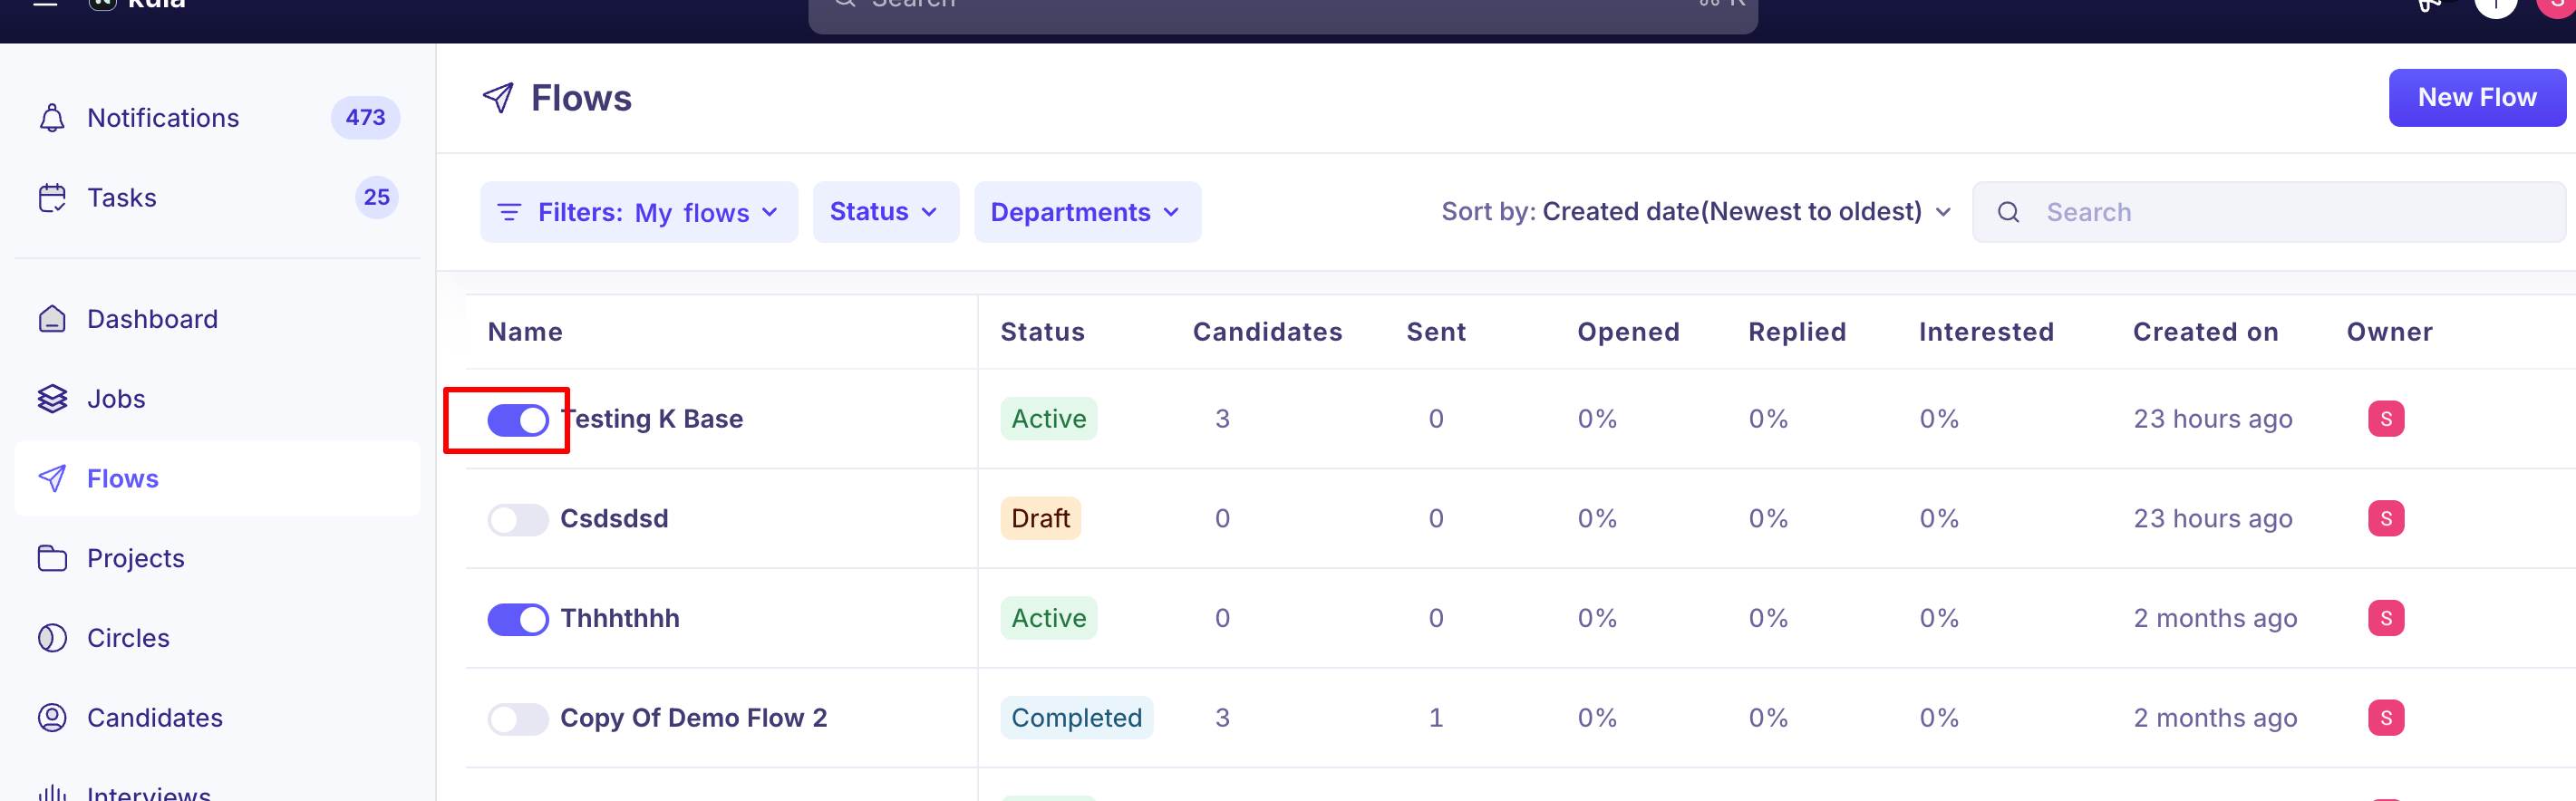This screenshot has height=801, width=2576.
Task: Click the Replied column header
Action: (x=1797, y=332)
